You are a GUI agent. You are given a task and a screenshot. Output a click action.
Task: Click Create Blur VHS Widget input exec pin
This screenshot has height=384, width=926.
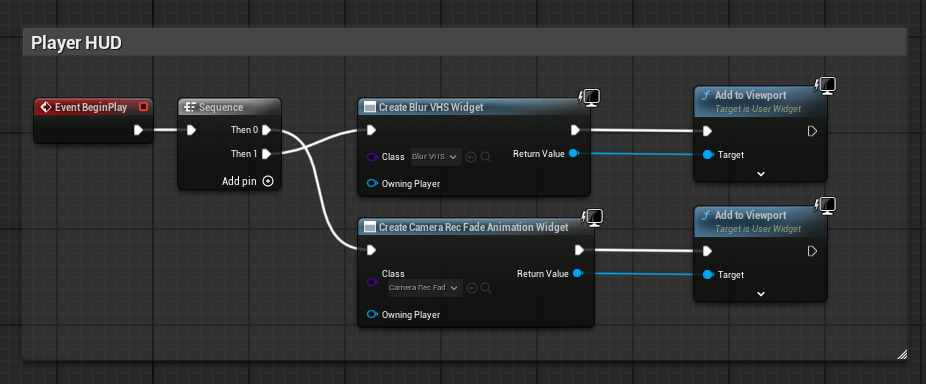point(371,130)
